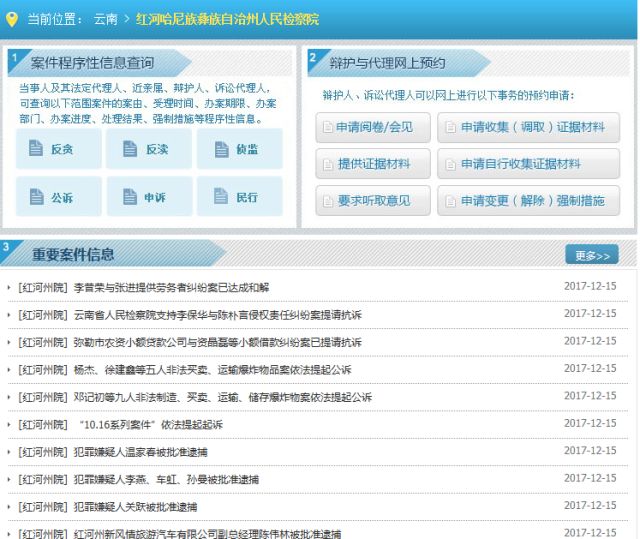
Task: Select the 申诉 query label
Action: point(155,198)
